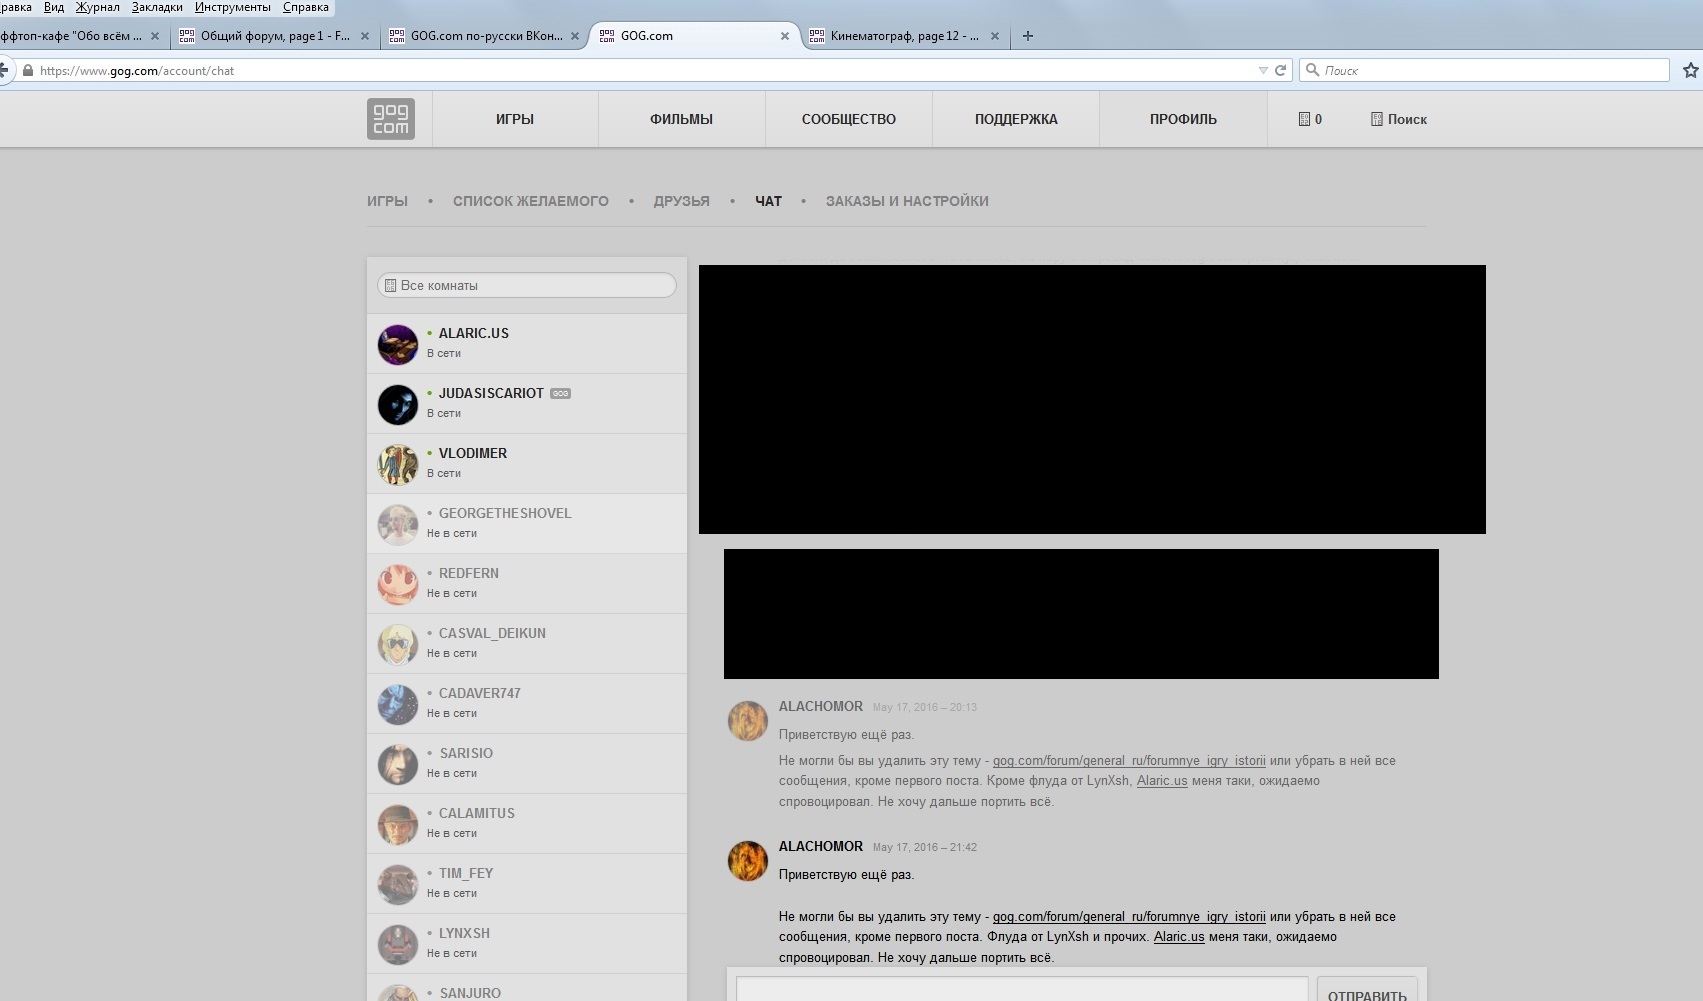Select VLODIMER name in friends list
Viewport: 1703px width, 1001px height.
[473, 453]
